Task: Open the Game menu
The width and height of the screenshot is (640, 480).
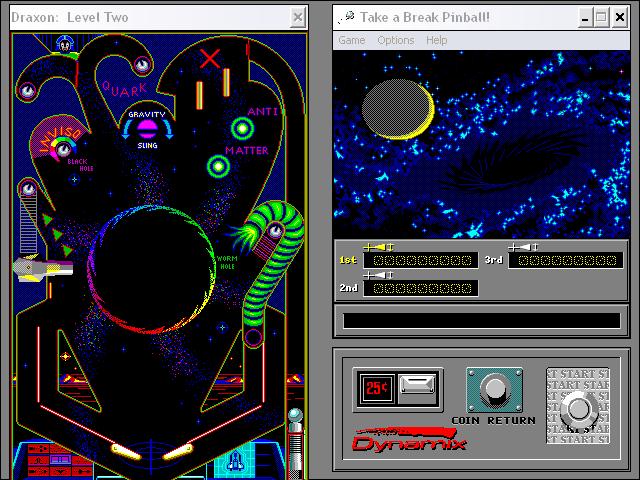Action: click(351, 40)
